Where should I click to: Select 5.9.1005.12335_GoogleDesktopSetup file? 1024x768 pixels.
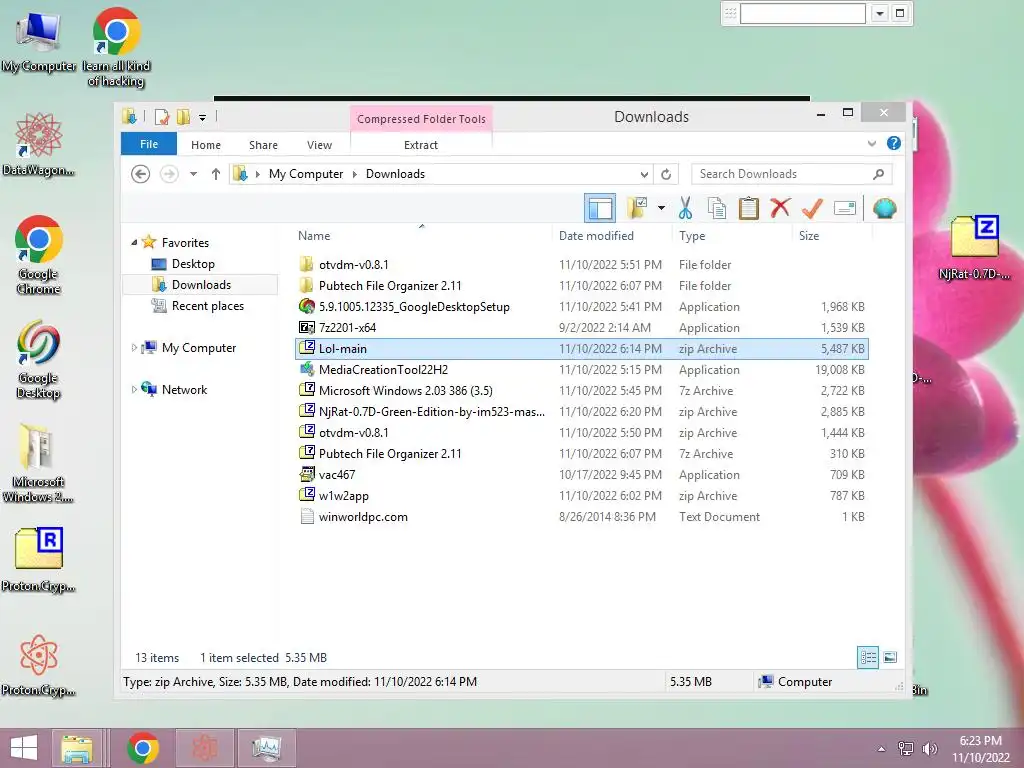[x=581, y=307]
